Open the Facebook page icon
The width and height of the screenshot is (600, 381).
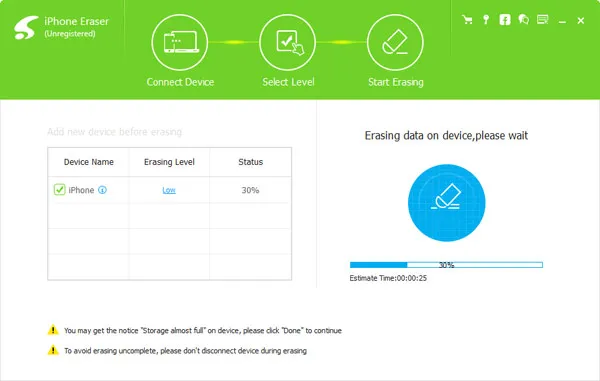point(505,20)
